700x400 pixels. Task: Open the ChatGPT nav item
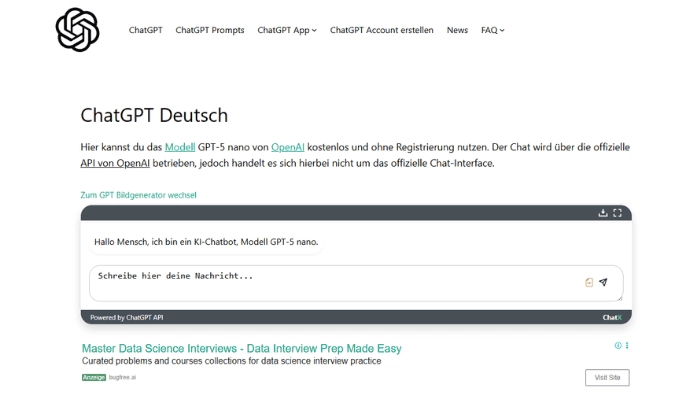(x=146, y=30)
